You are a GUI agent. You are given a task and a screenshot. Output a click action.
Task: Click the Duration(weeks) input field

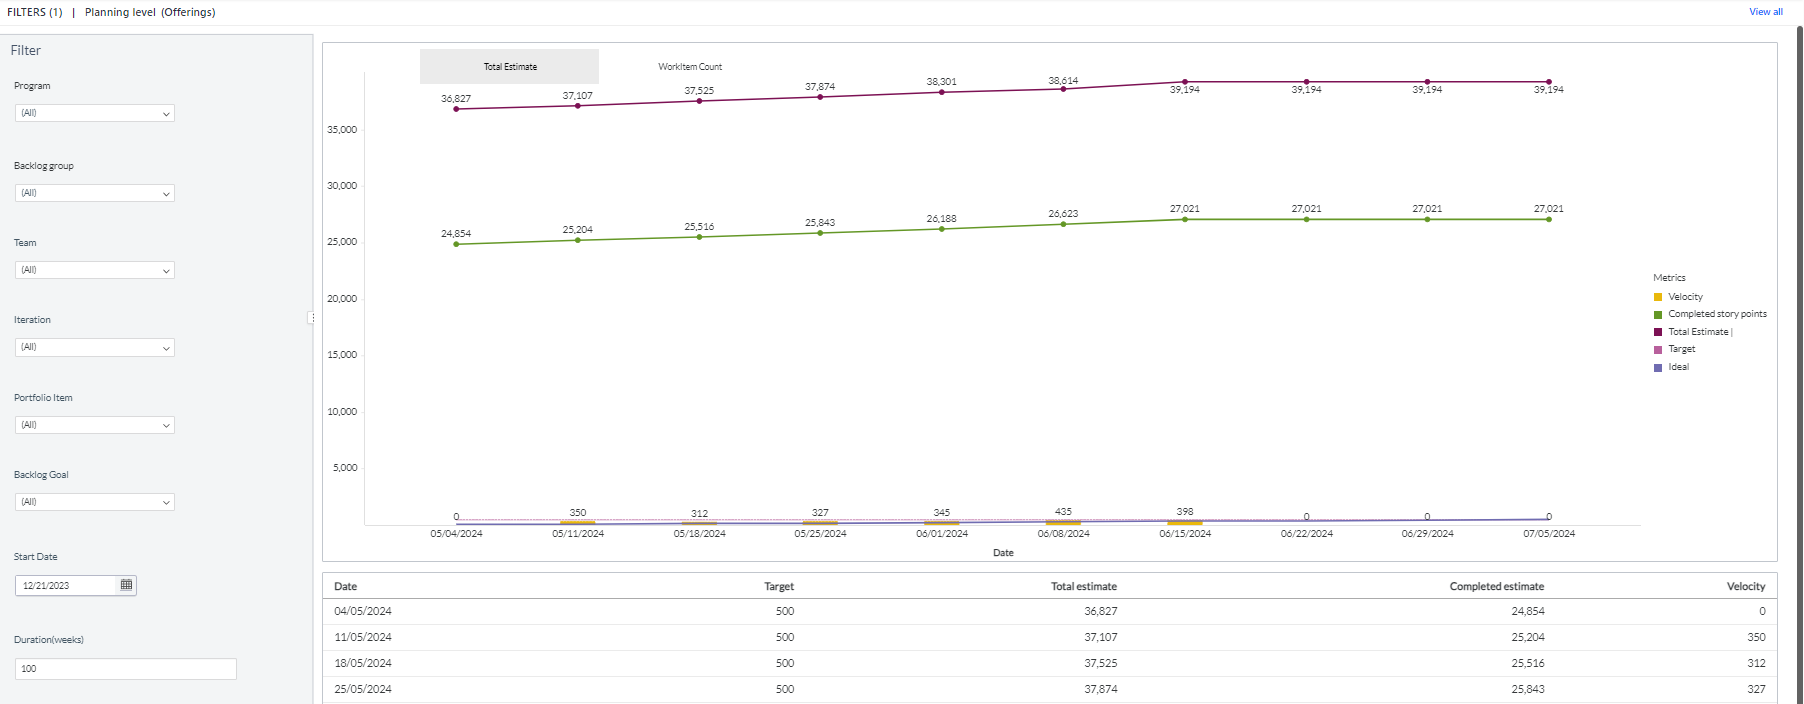pyautogui.click(x=126, y=669)
